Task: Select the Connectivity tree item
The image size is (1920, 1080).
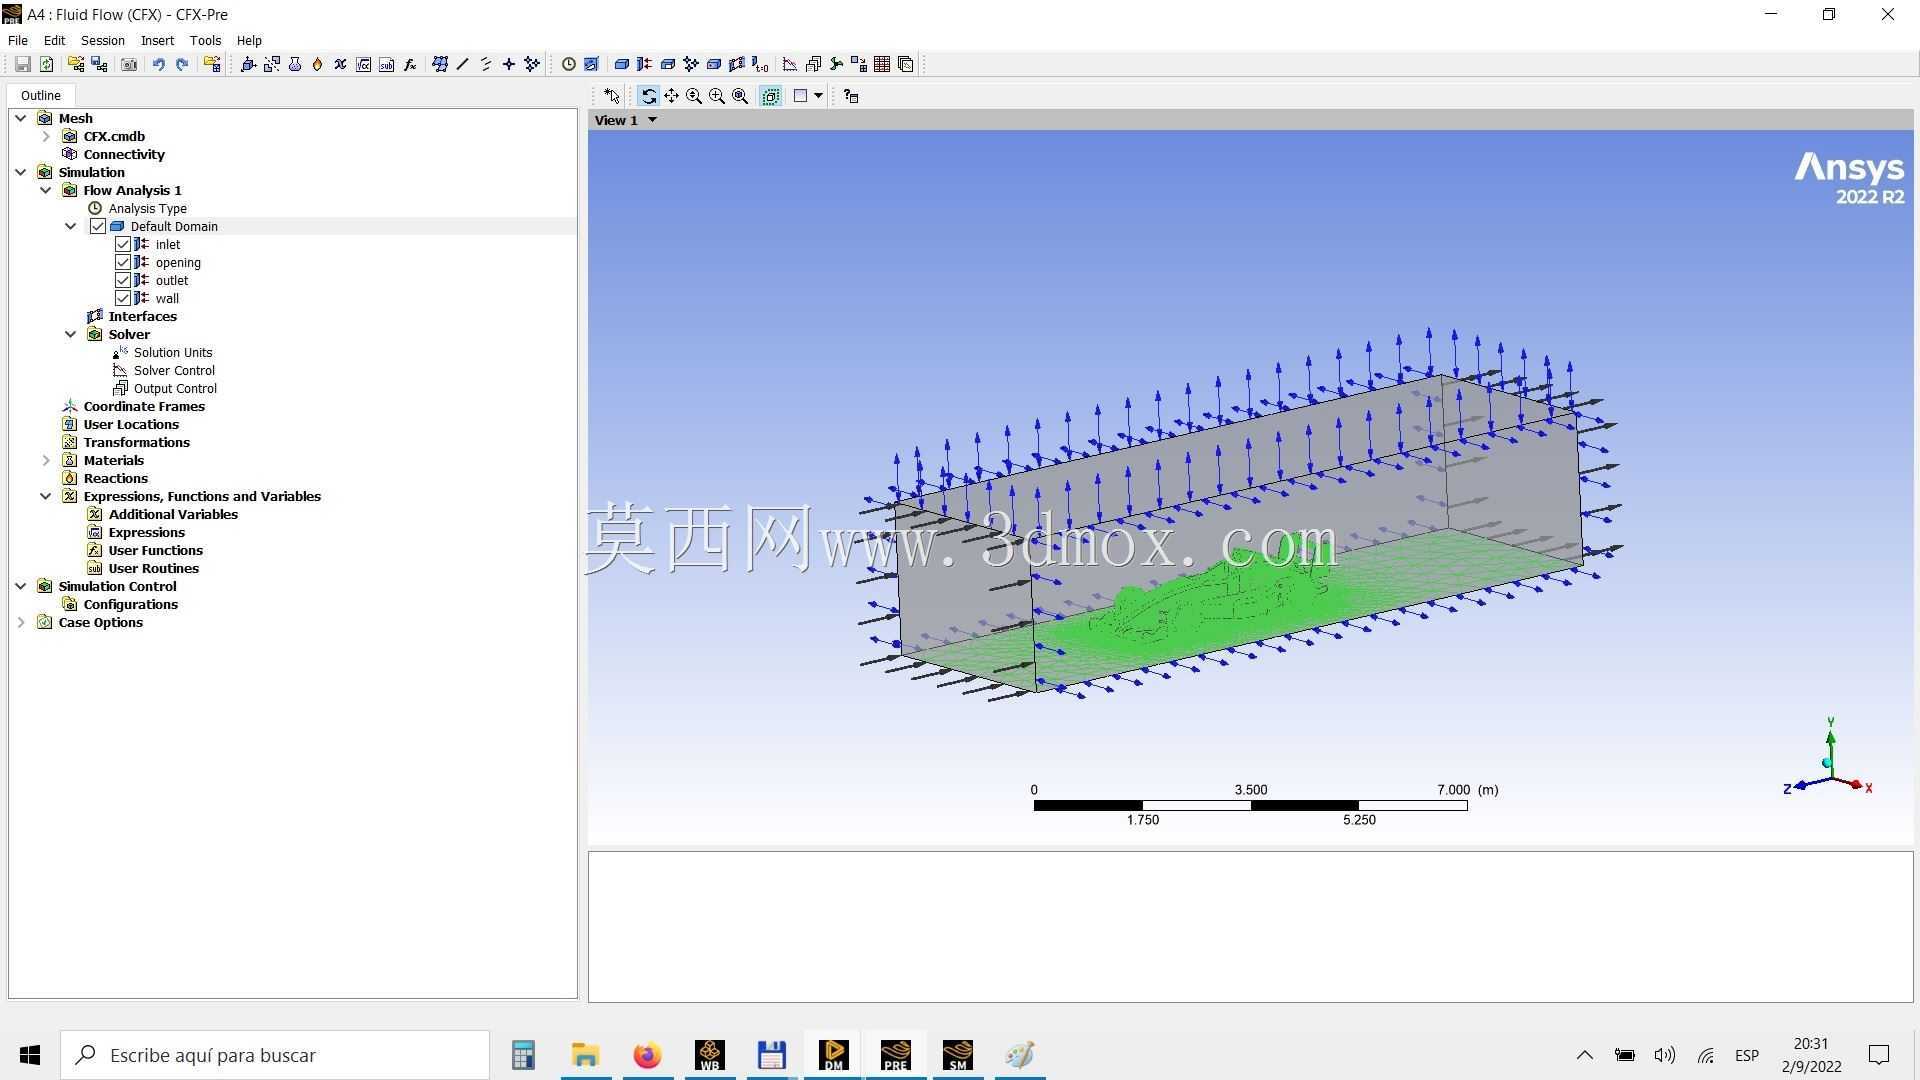Action: 124,154
